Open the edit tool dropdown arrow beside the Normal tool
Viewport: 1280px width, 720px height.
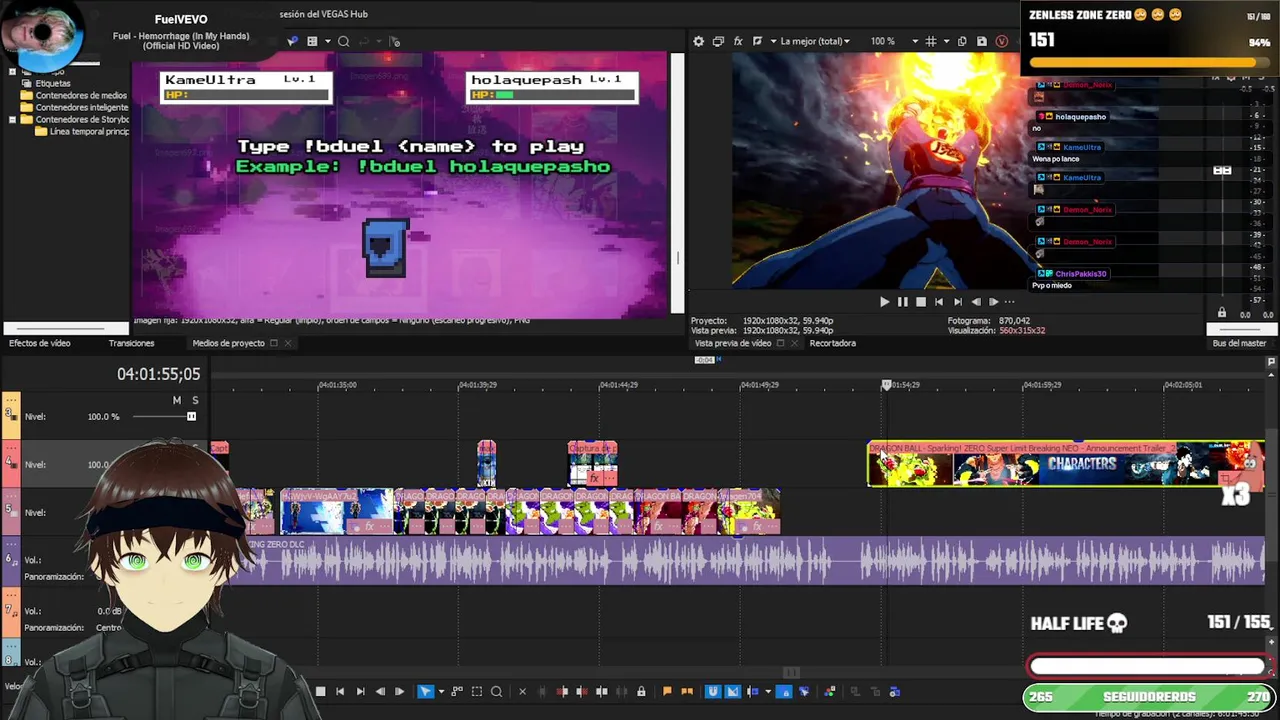(441, 691)
